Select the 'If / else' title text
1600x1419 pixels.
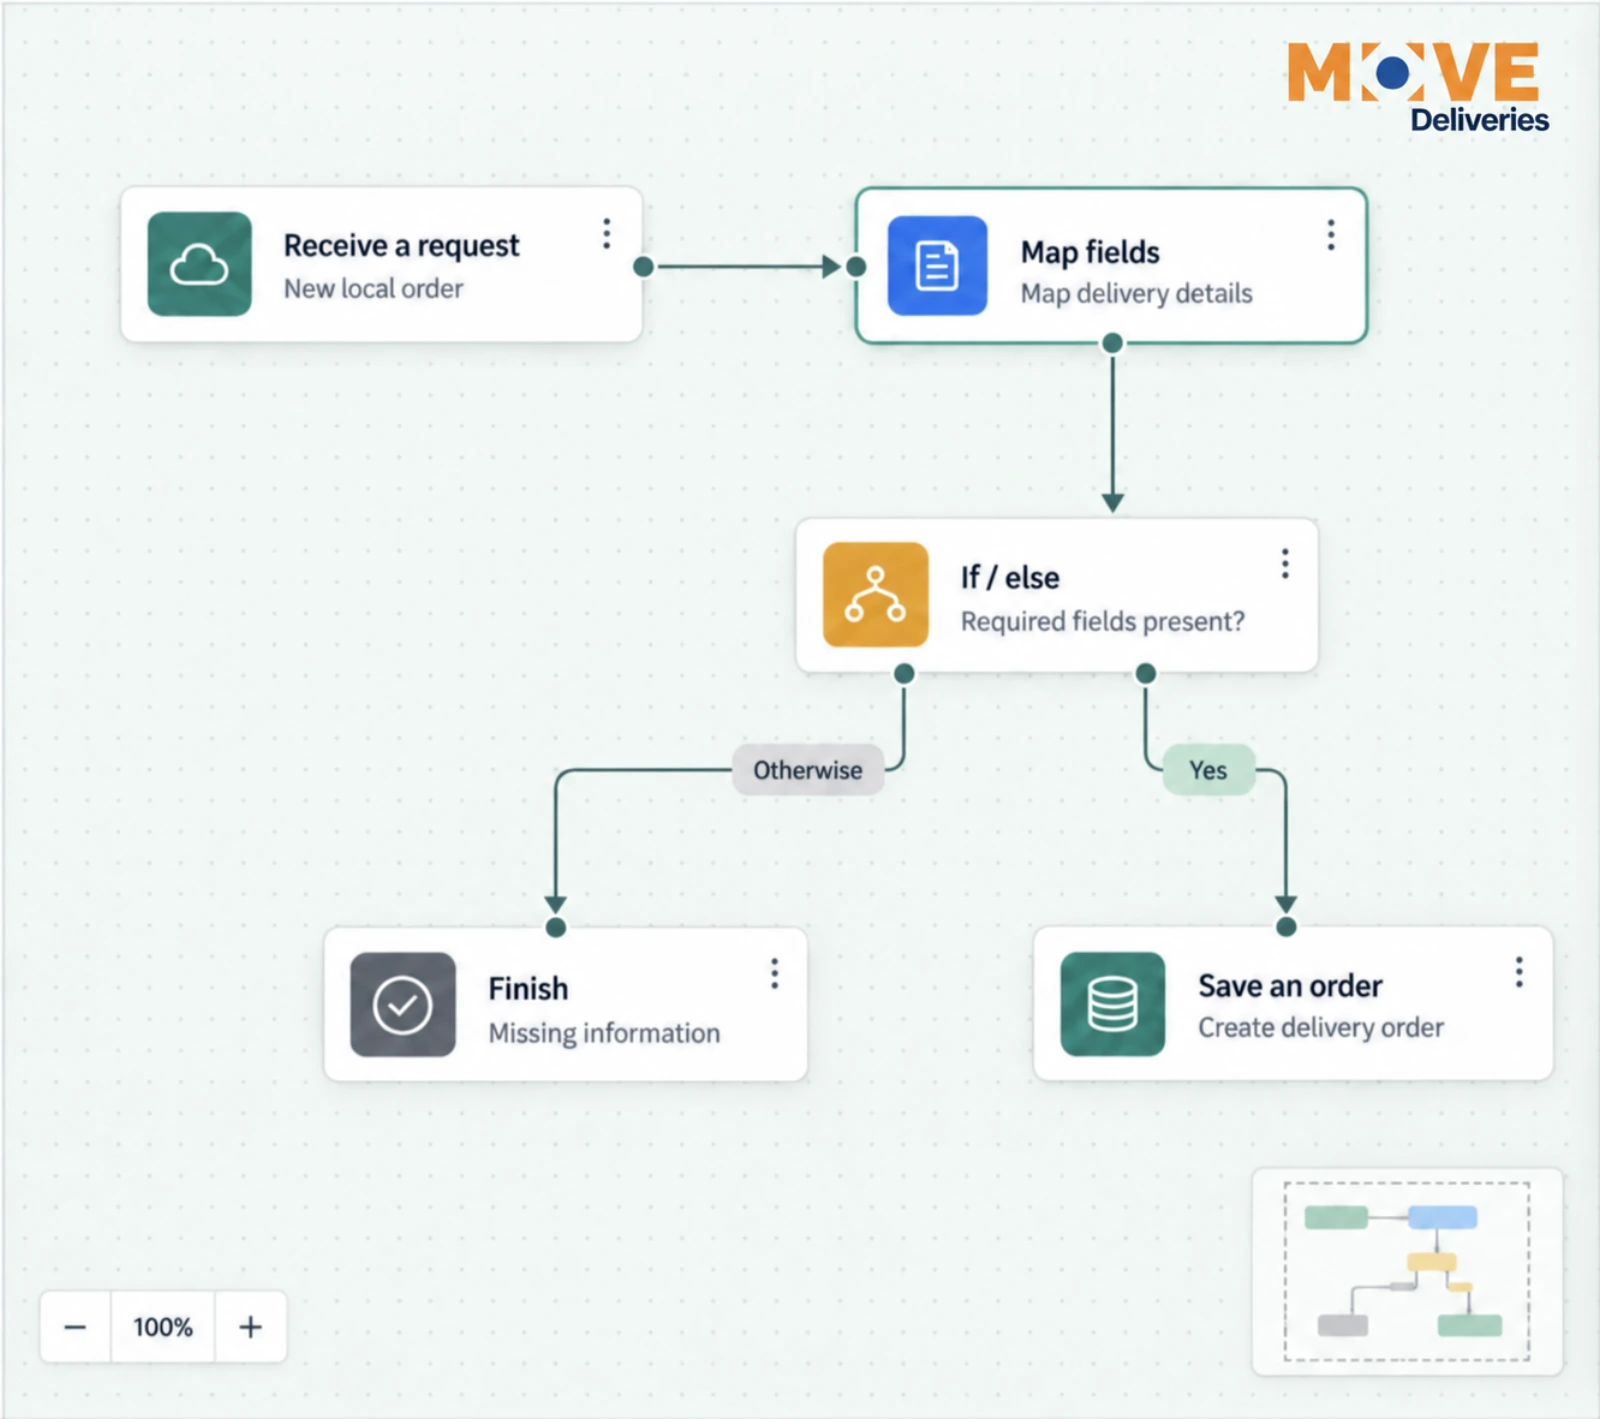coord(1010,578)
